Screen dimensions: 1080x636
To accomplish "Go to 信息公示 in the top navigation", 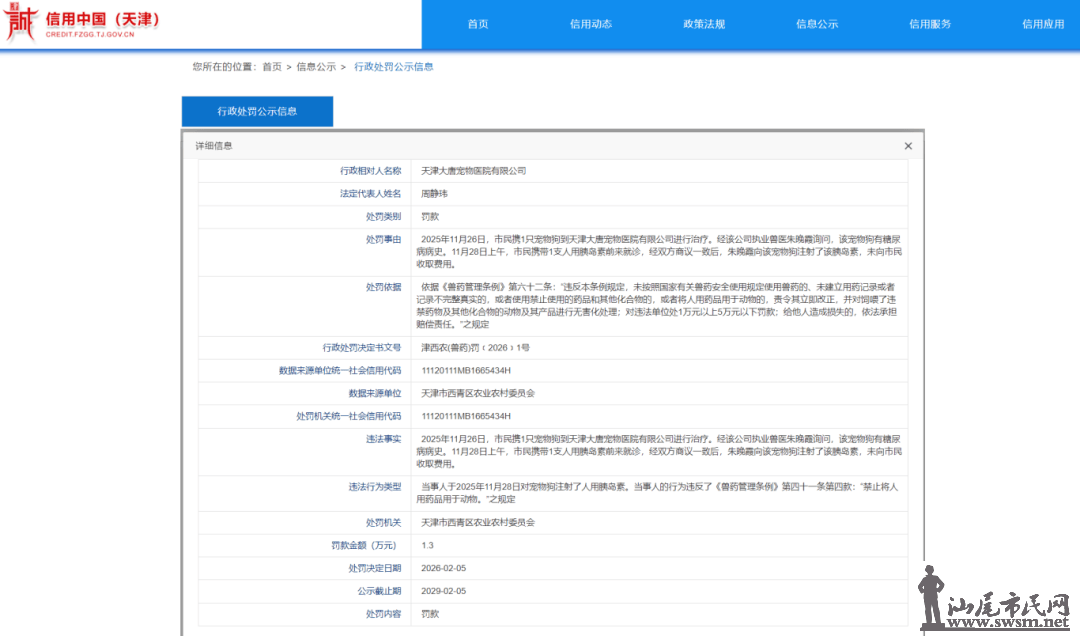I will click(817, 24).
